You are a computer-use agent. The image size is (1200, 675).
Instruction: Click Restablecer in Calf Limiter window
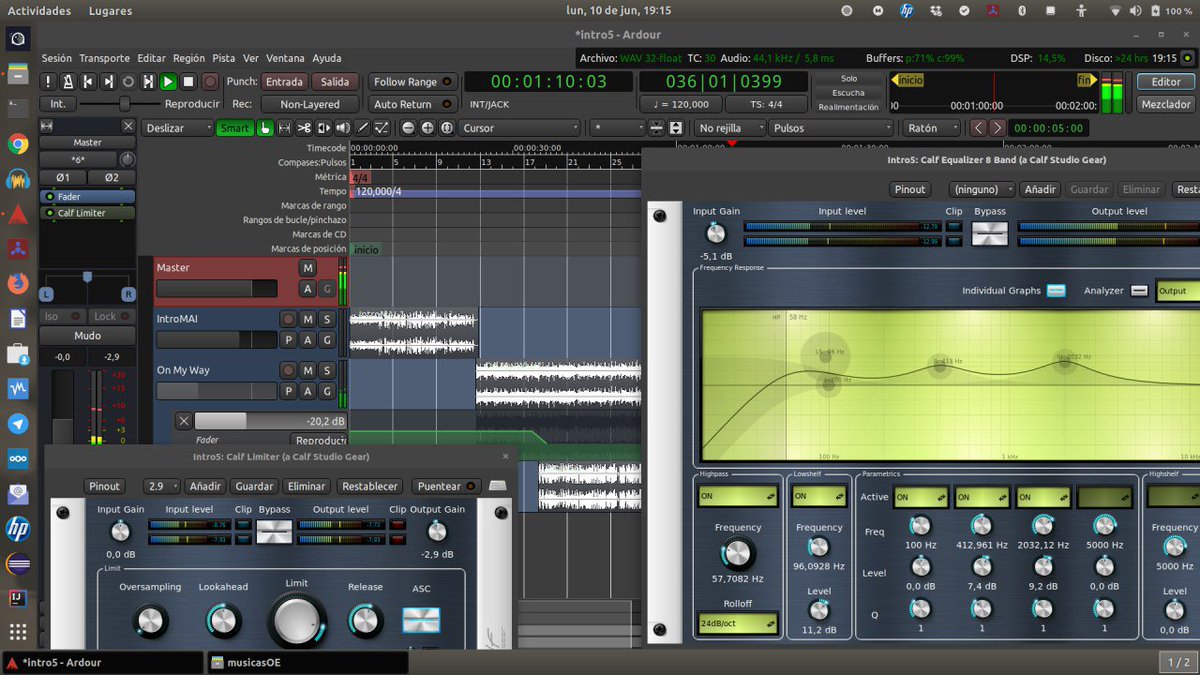click(x=370, y=486)
